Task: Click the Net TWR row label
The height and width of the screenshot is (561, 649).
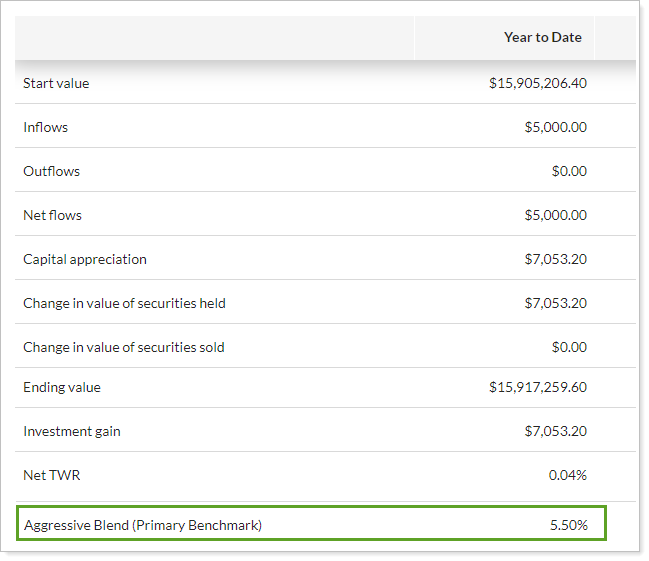Action: click(52, 475)
